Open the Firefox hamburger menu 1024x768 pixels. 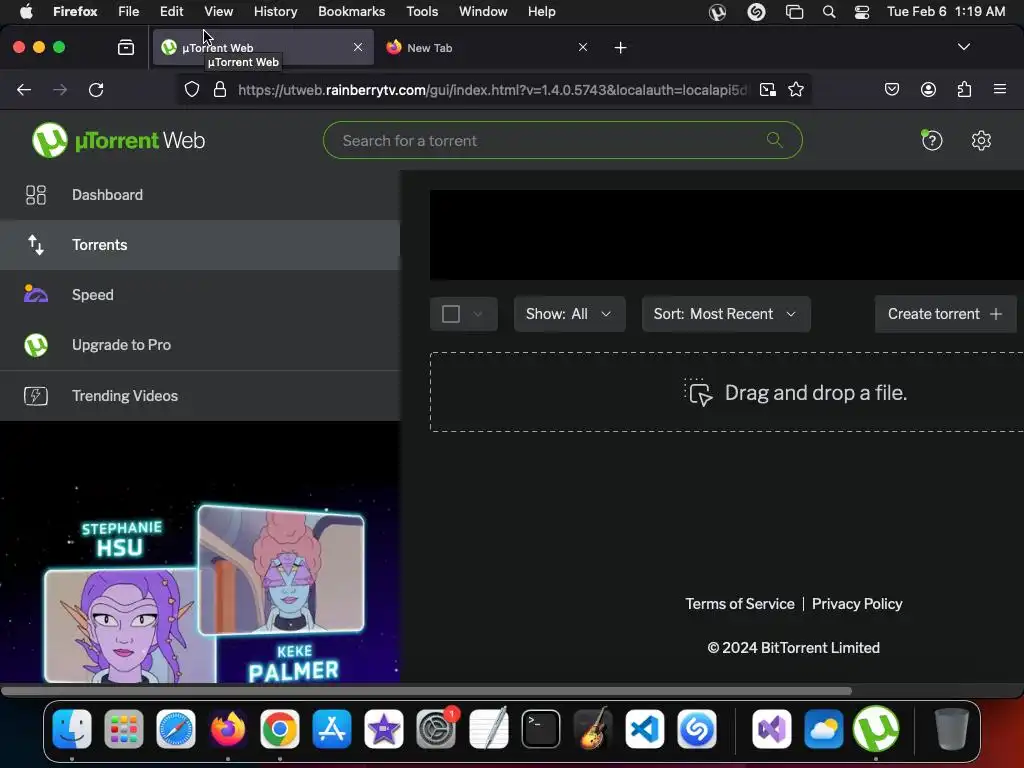[1000, 89]
